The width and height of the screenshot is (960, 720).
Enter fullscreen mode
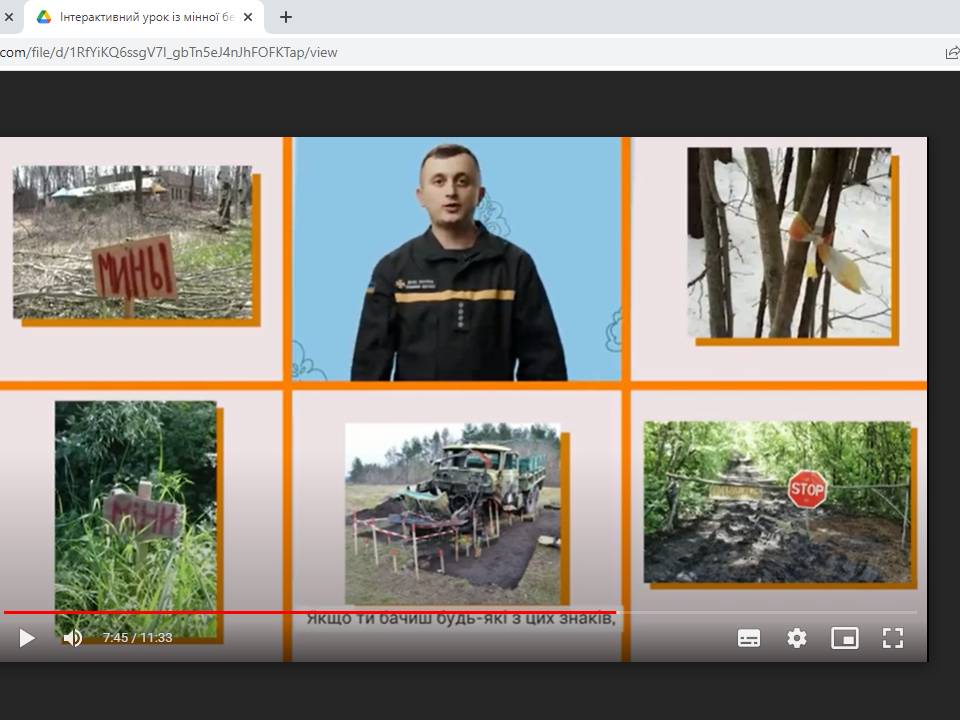pos(893,638)
